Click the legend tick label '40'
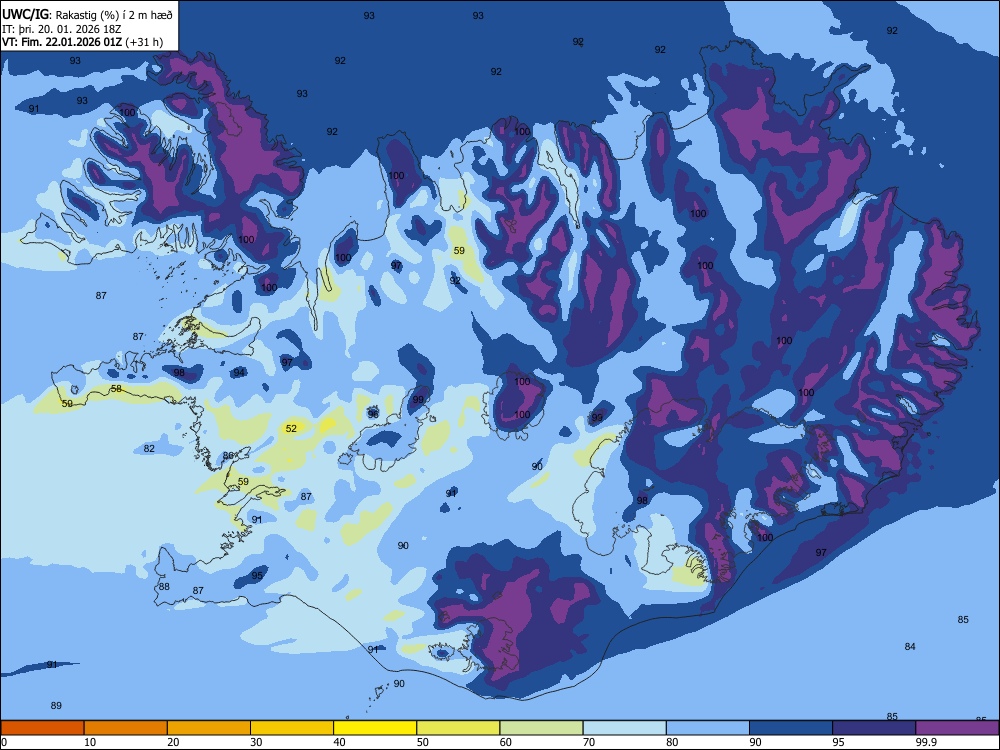The width and height of the screenshot is (1000, 750). point(339,742)
